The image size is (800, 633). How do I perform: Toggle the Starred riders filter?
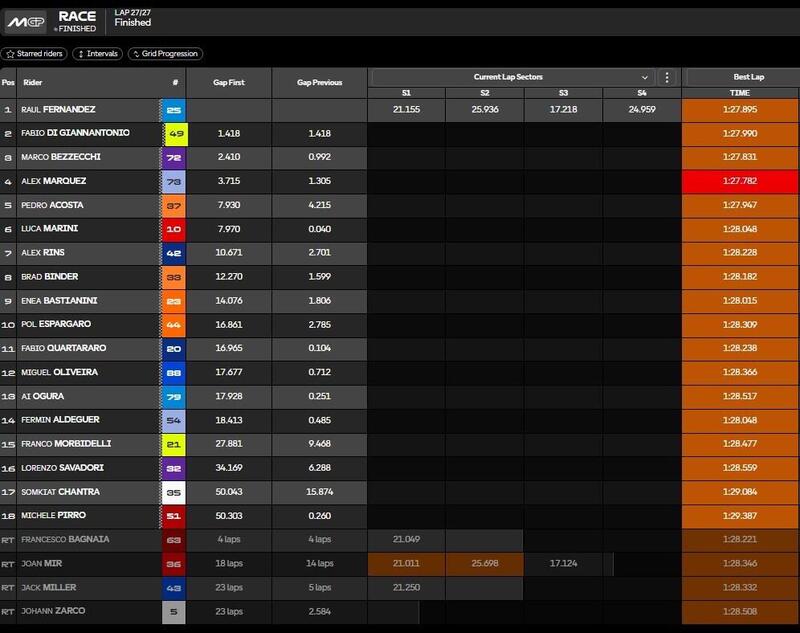click(35, 54)
